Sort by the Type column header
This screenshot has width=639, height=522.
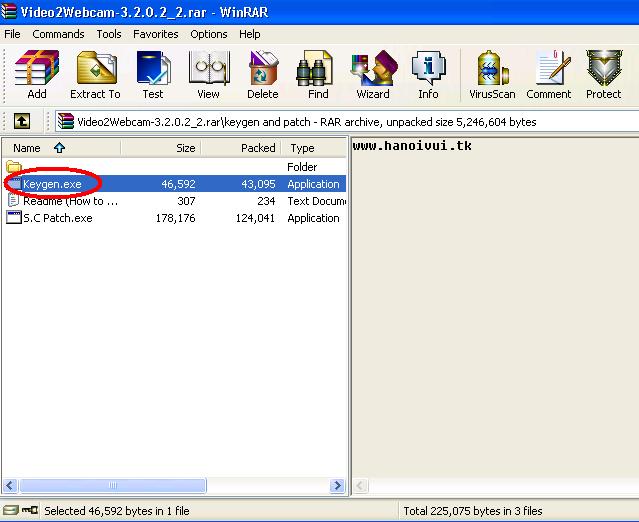[314, 148]
